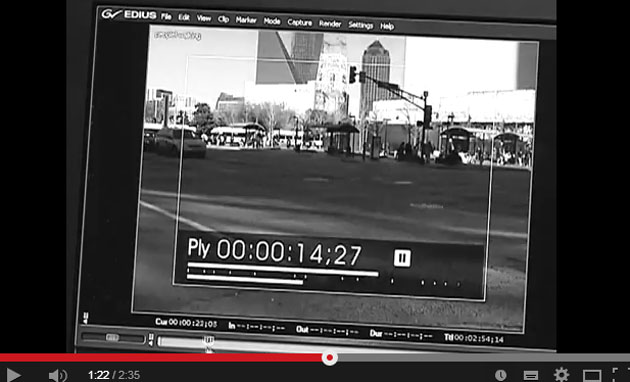Open the Capture menu

300,22
